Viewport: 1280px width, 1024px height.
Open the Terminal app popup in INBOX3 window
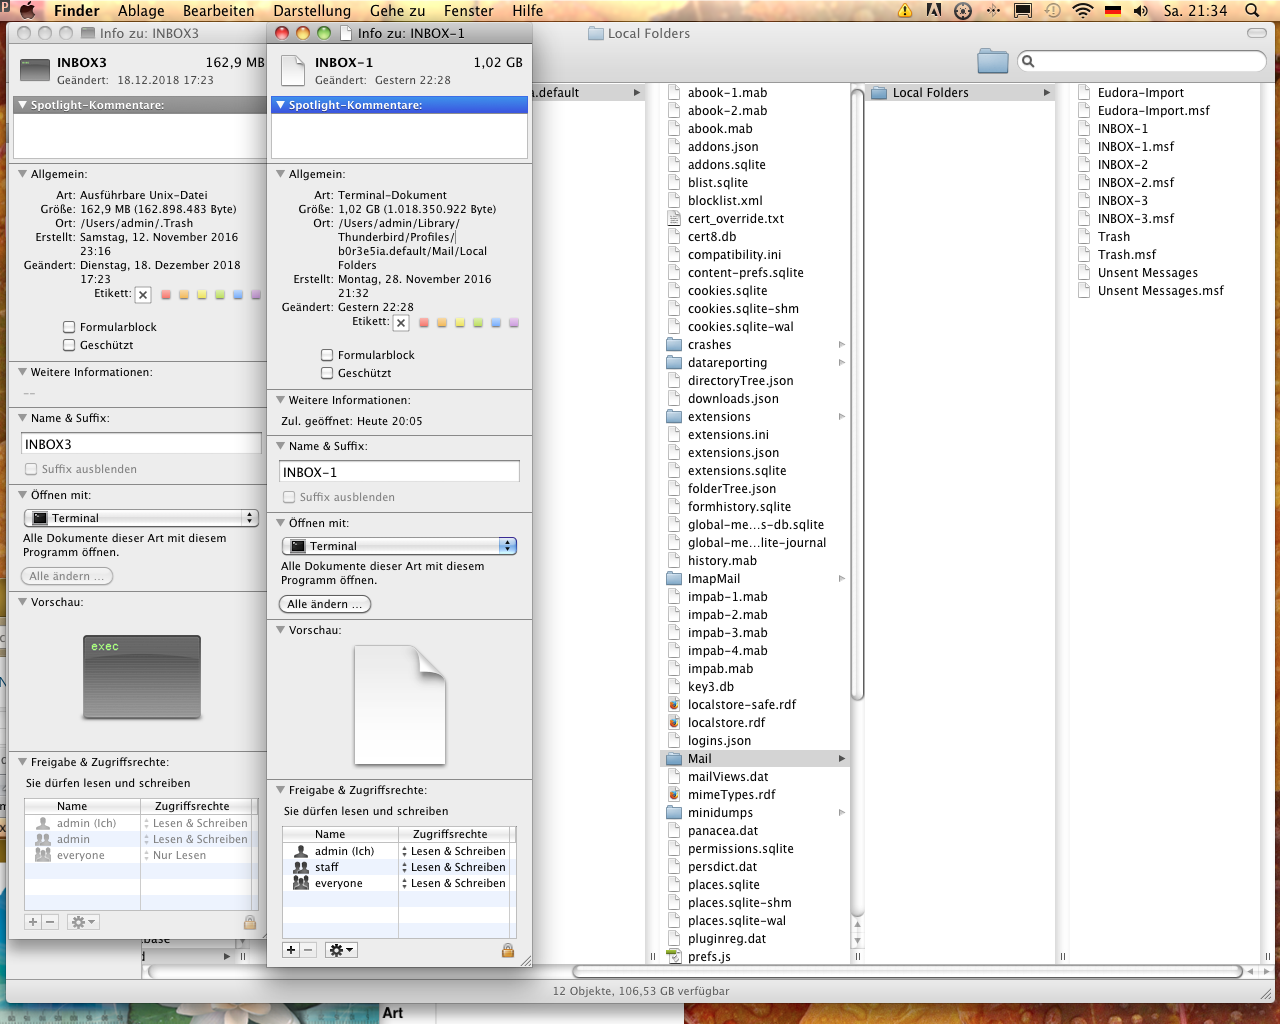click(x=141, y=518)
